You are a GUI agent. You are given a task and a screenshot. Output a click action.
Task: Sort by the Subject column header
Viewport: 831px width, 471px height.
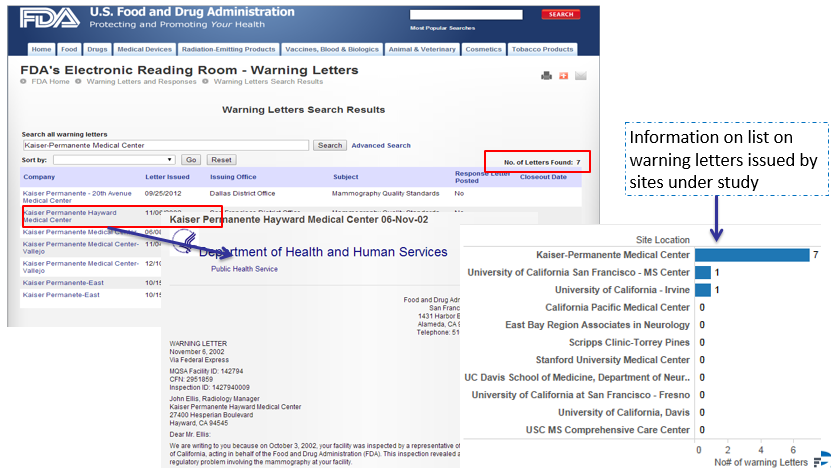(346, 177)
